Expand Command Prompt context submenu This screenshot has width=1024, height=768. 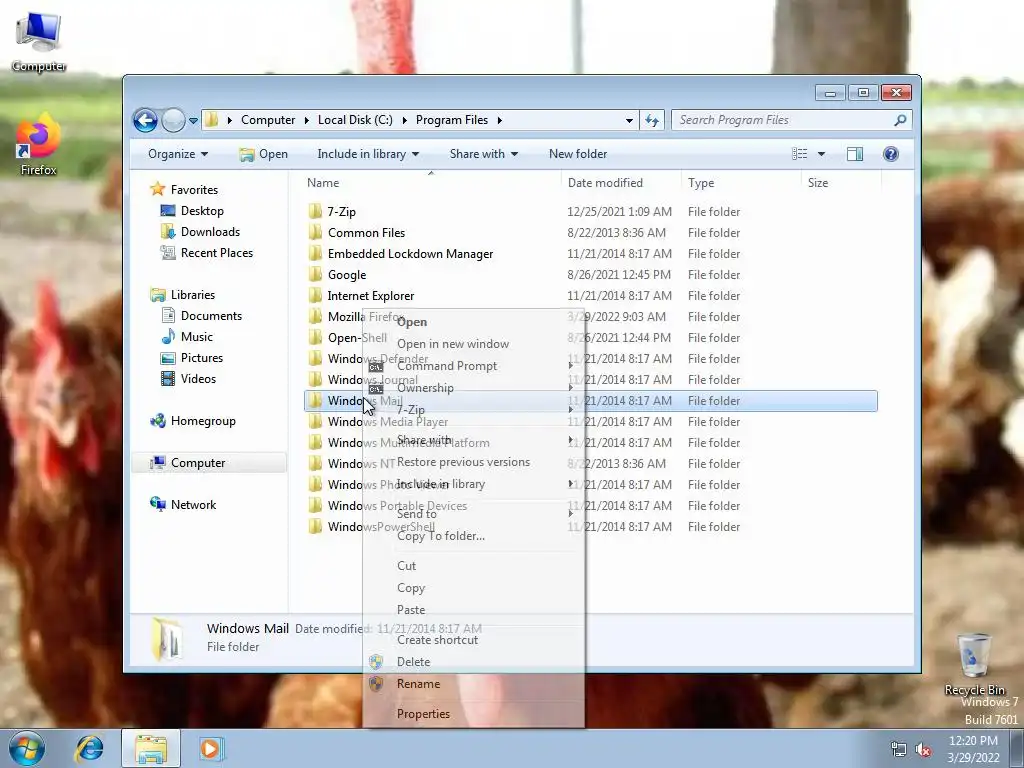click(473, 366)
